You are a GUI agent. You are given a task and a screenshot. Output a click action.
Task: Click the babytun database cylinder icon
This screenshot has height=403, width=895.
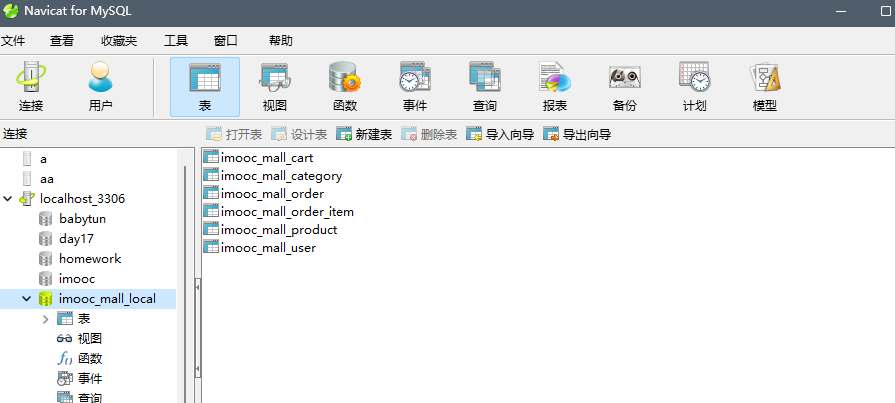[x=45, y=219]
